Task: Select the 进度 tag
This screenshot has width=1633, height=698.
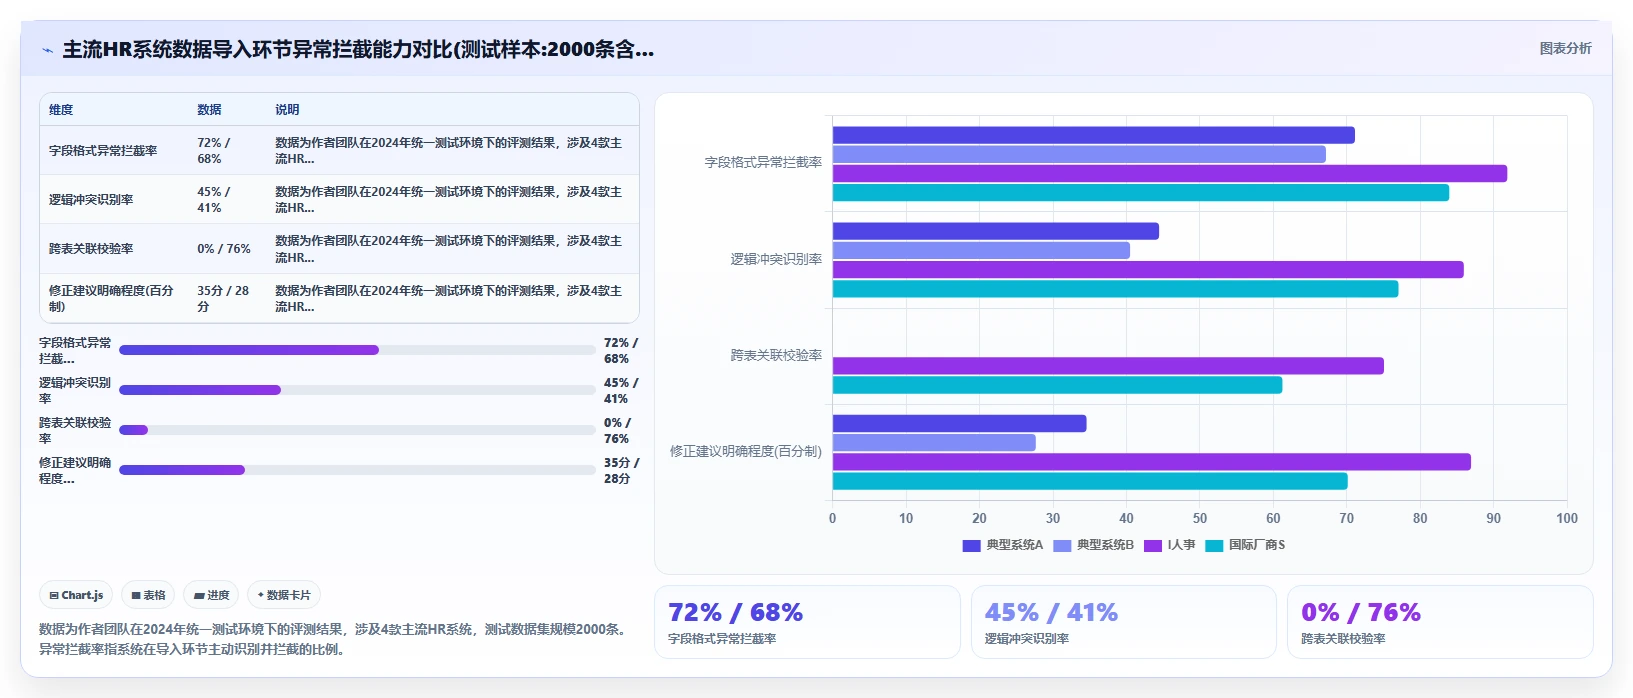Action: (x=211, y=595)
